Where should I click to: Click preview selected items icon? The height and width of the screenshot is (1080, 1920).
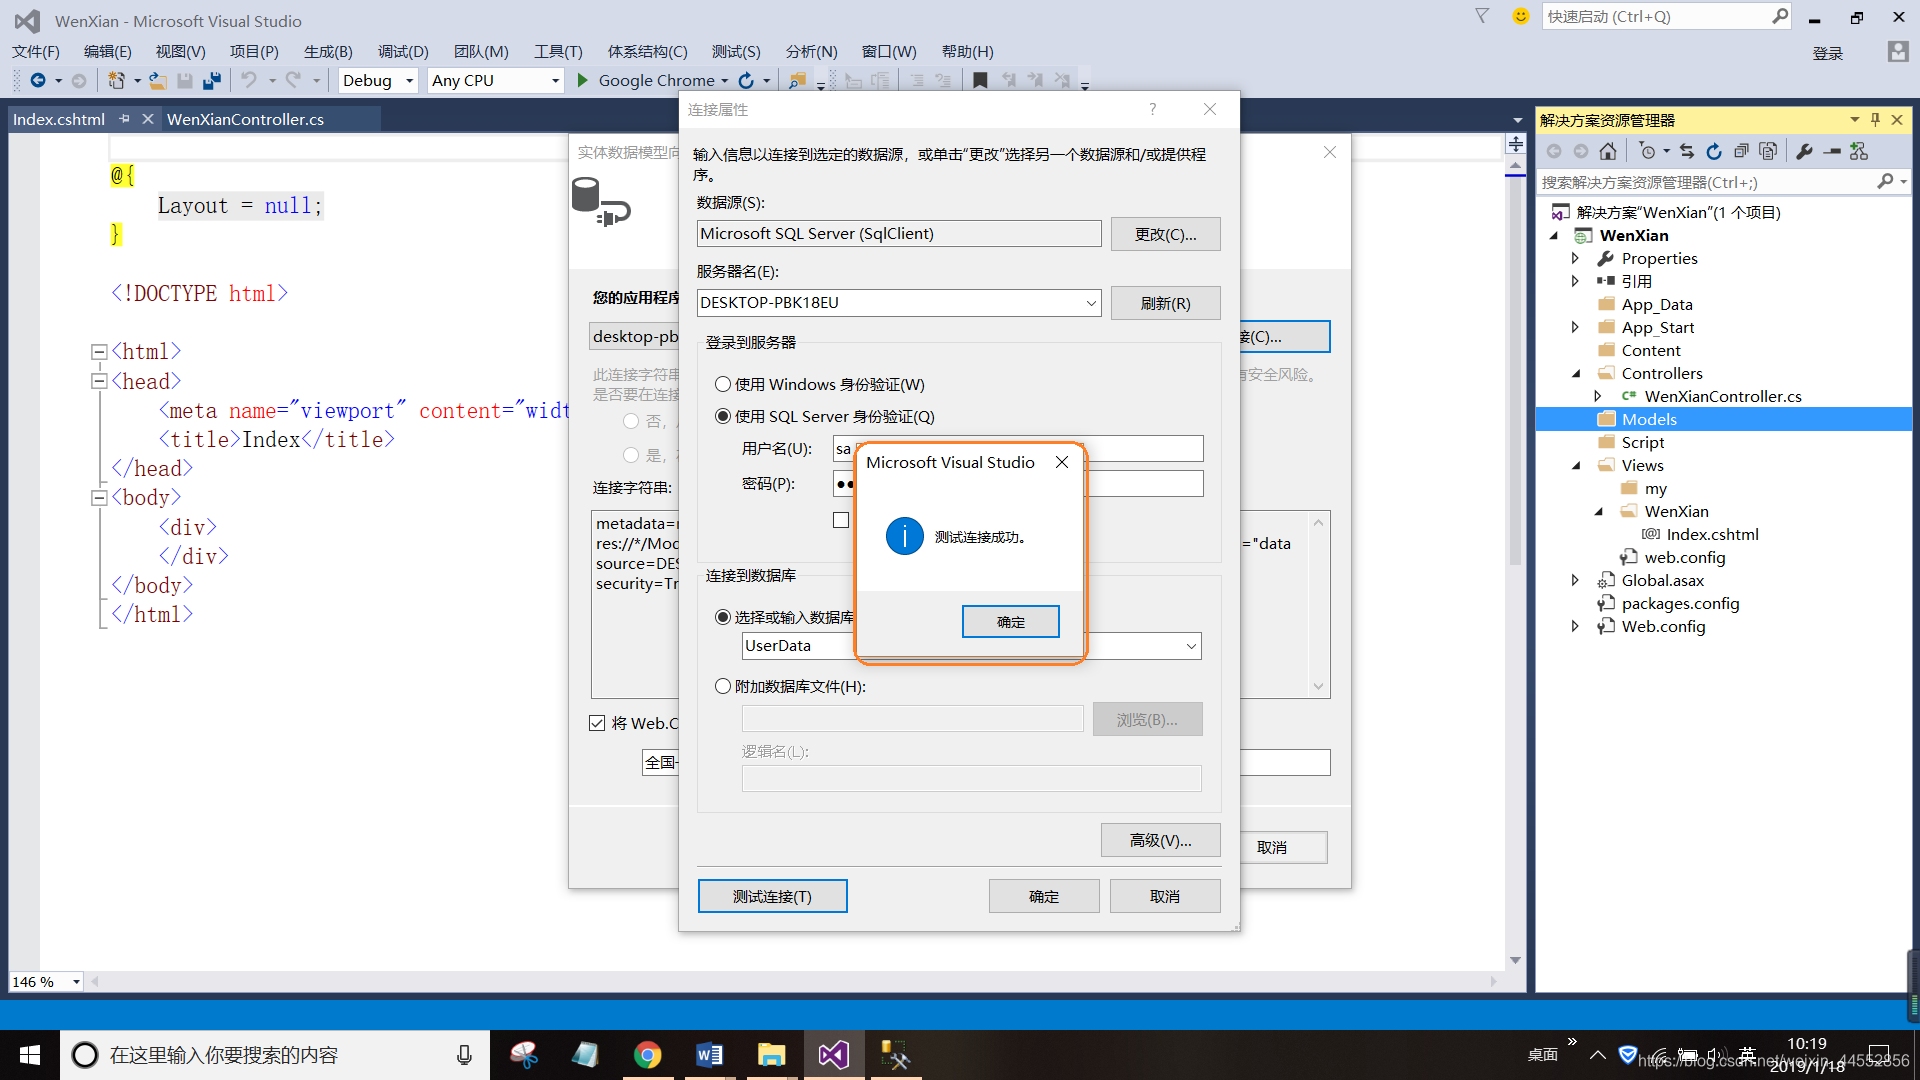click(1832, 151)
